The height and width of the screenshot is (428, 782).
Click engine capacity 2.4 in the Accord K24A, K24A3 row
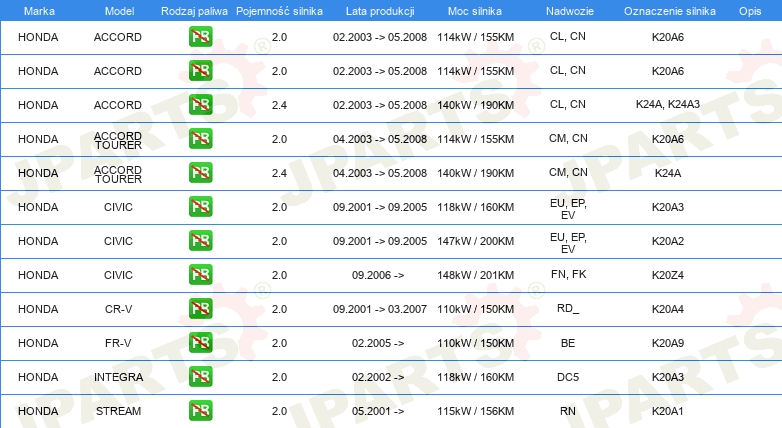click(x=279, y=105)
